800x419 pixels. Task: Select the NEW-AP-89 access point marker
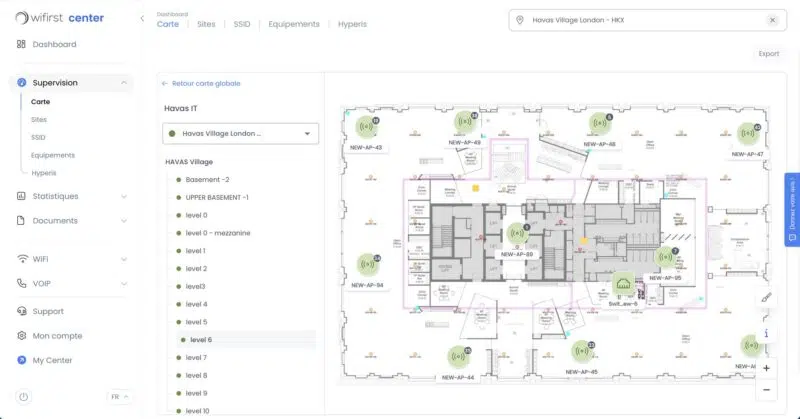point(517,234)
